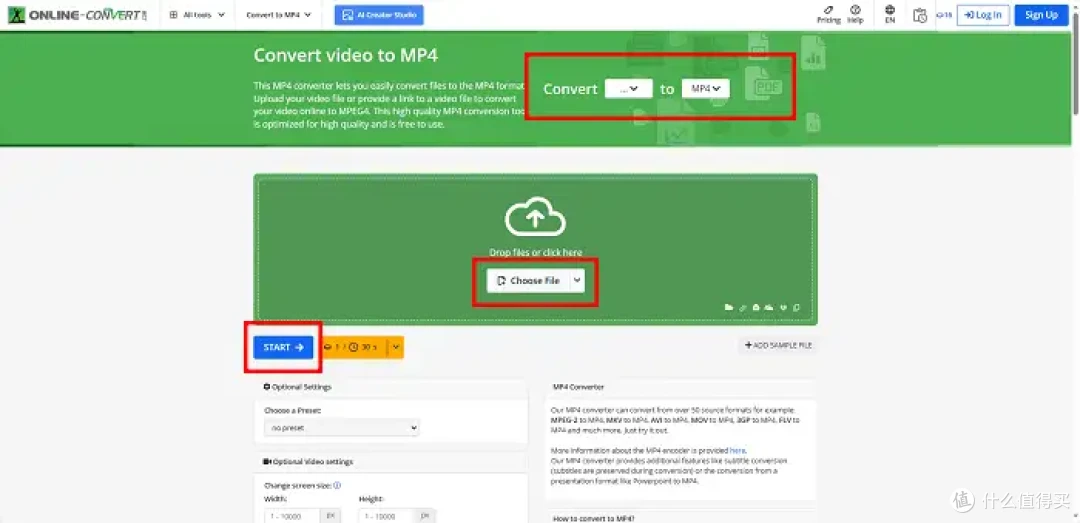The height and width of the screenshot is (523, 1080).
Task: Click ADD SAMPLE FILE
Action: click(x=778, y=345)
